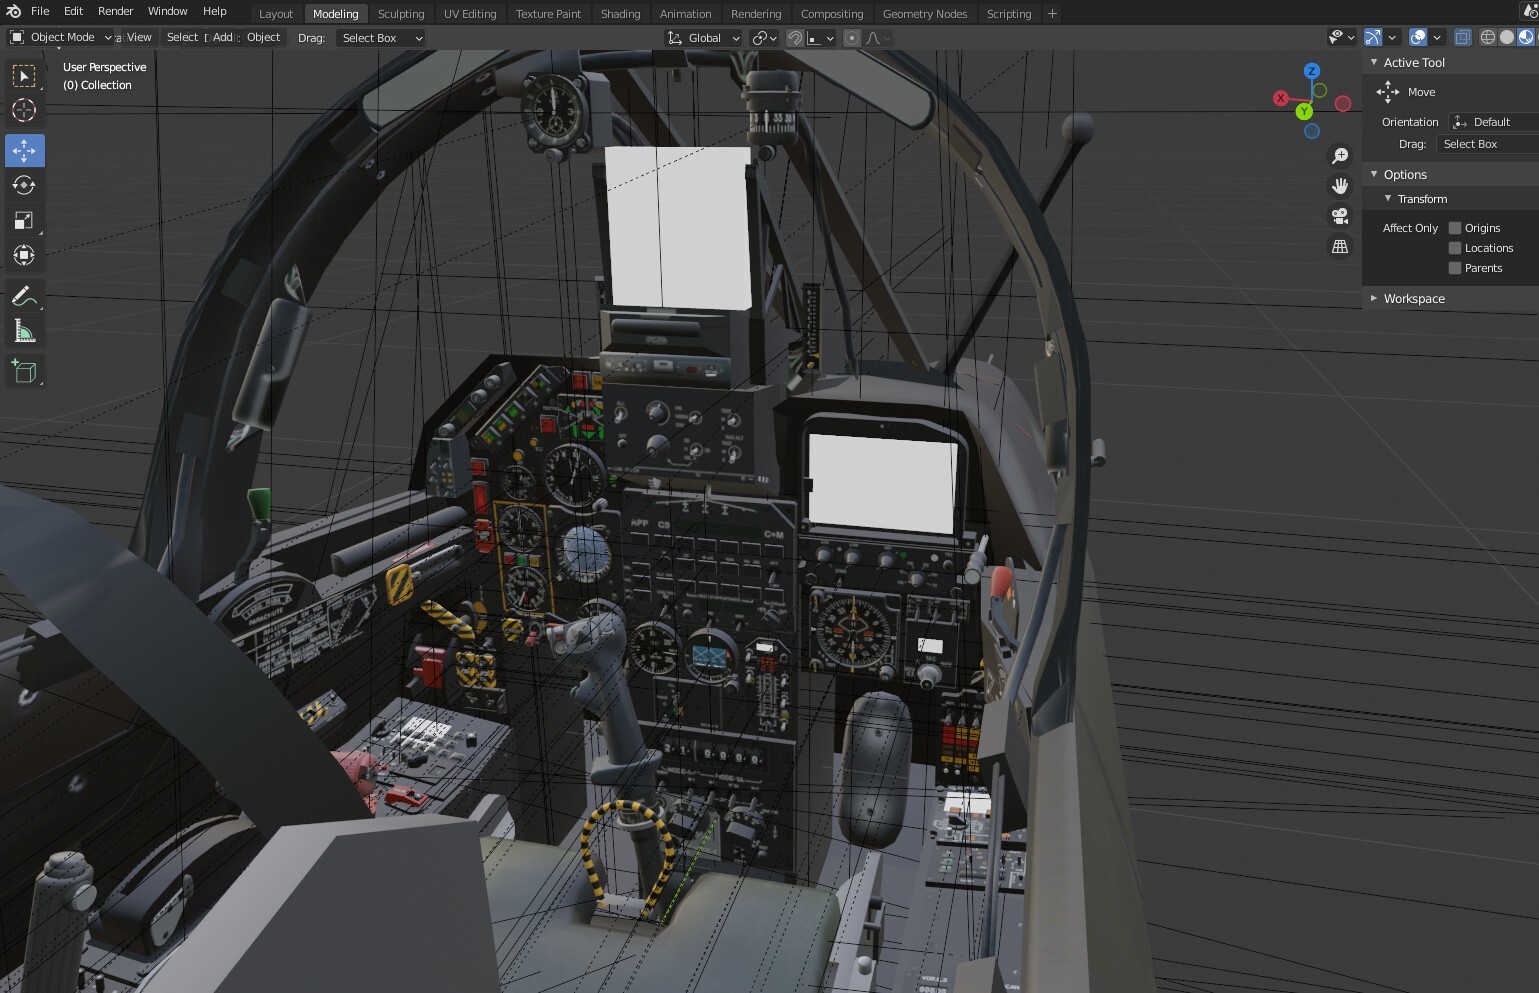
Task: Toggle viewport gizmos display
Action: tap(1373, 37)
